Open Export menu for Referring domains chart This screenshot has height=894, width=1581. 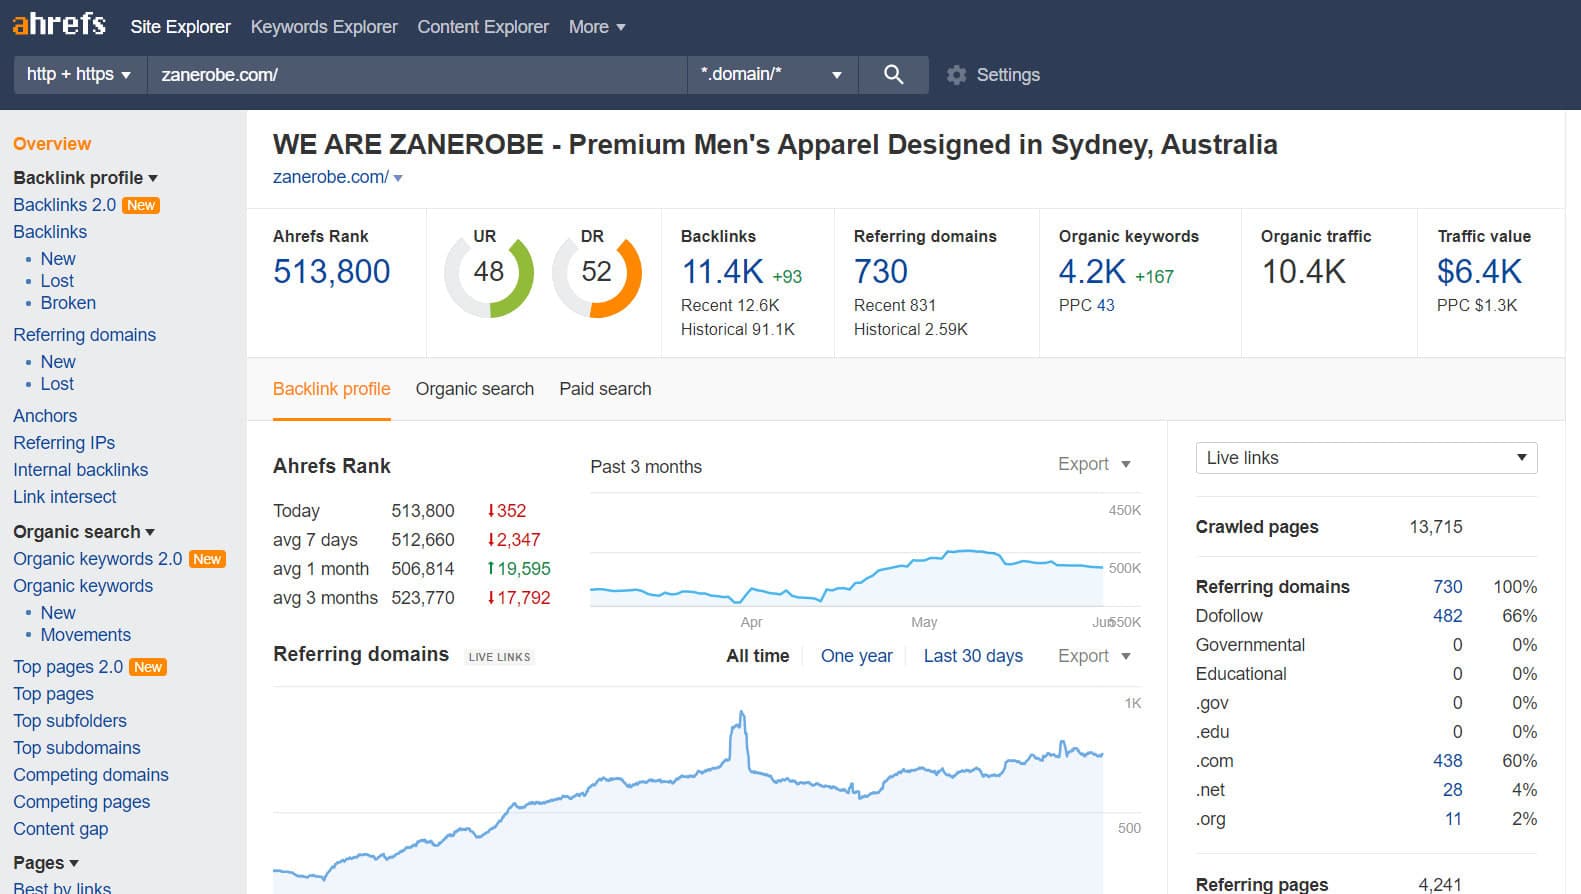pyautogui.click(x=1094, y=656)
